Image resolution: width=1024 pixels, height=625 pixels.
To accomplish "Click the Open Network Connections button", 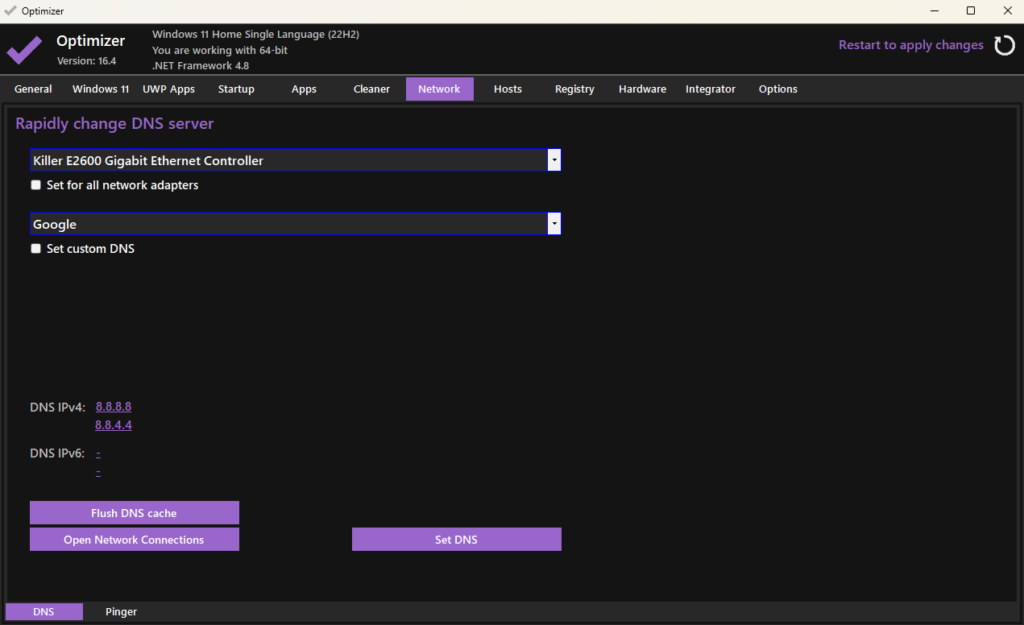I will 134,540.
